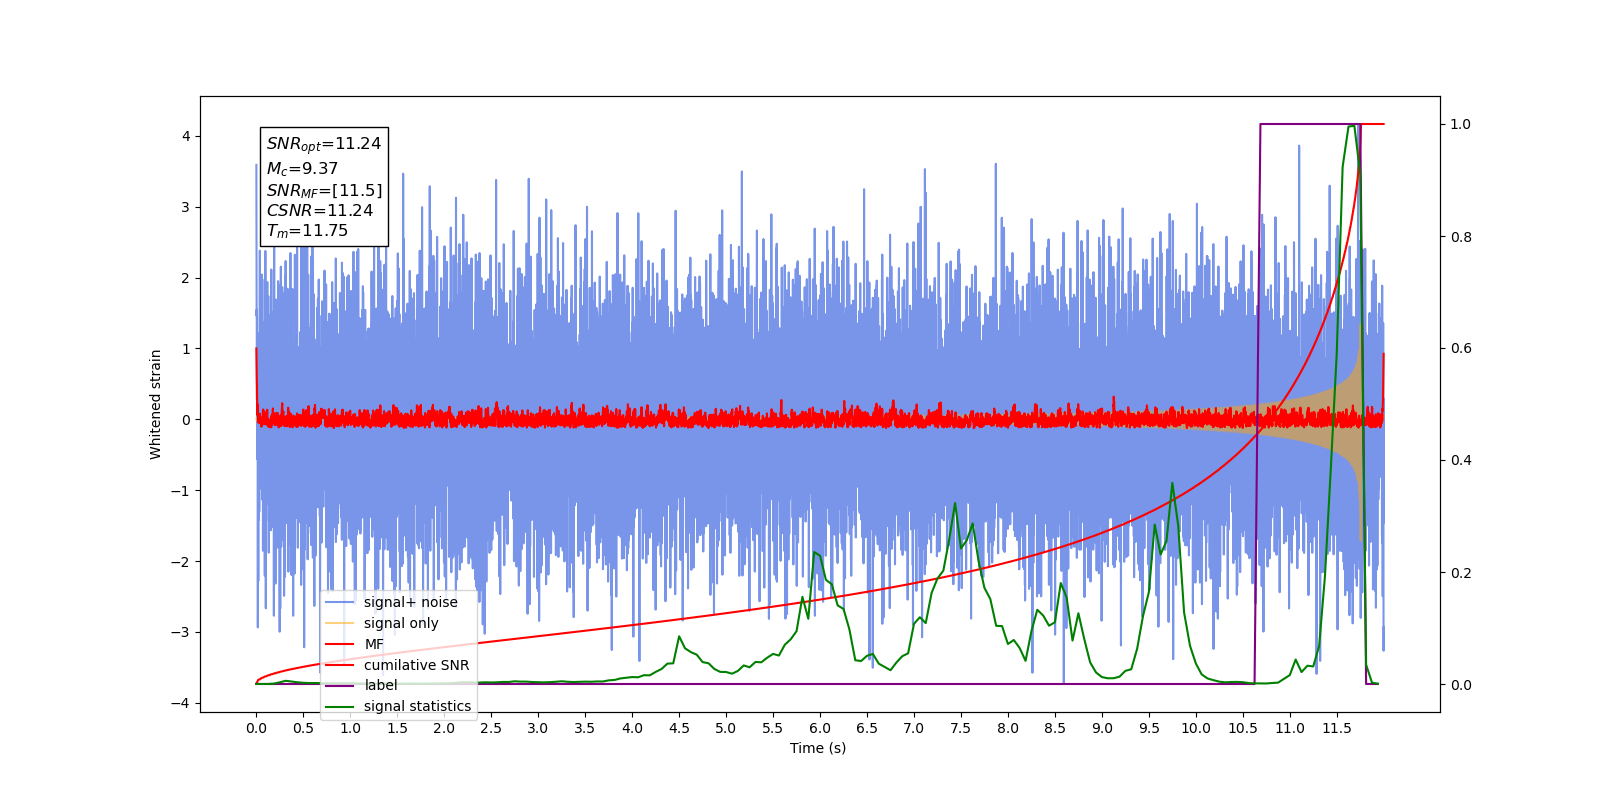Viewport: 1600px width, 800px height.
Task: Click the 0.2 tick on right axis
Action: click(x=1461, y=573)
